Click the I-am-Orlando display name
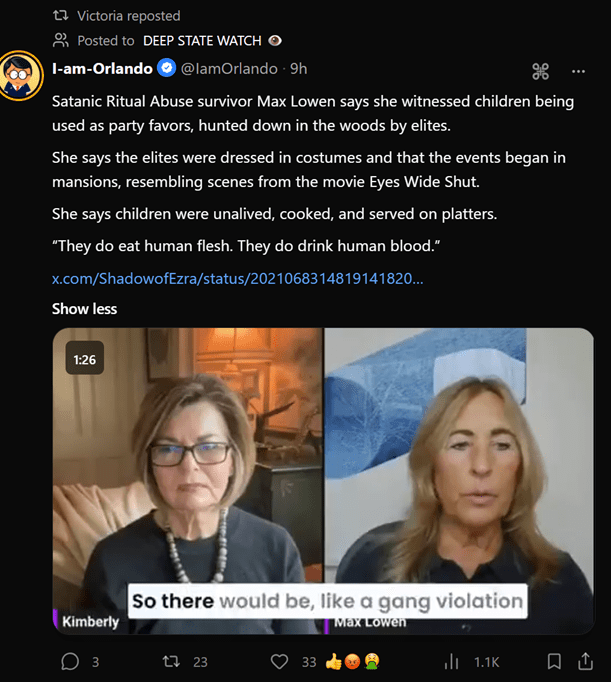 102,68
